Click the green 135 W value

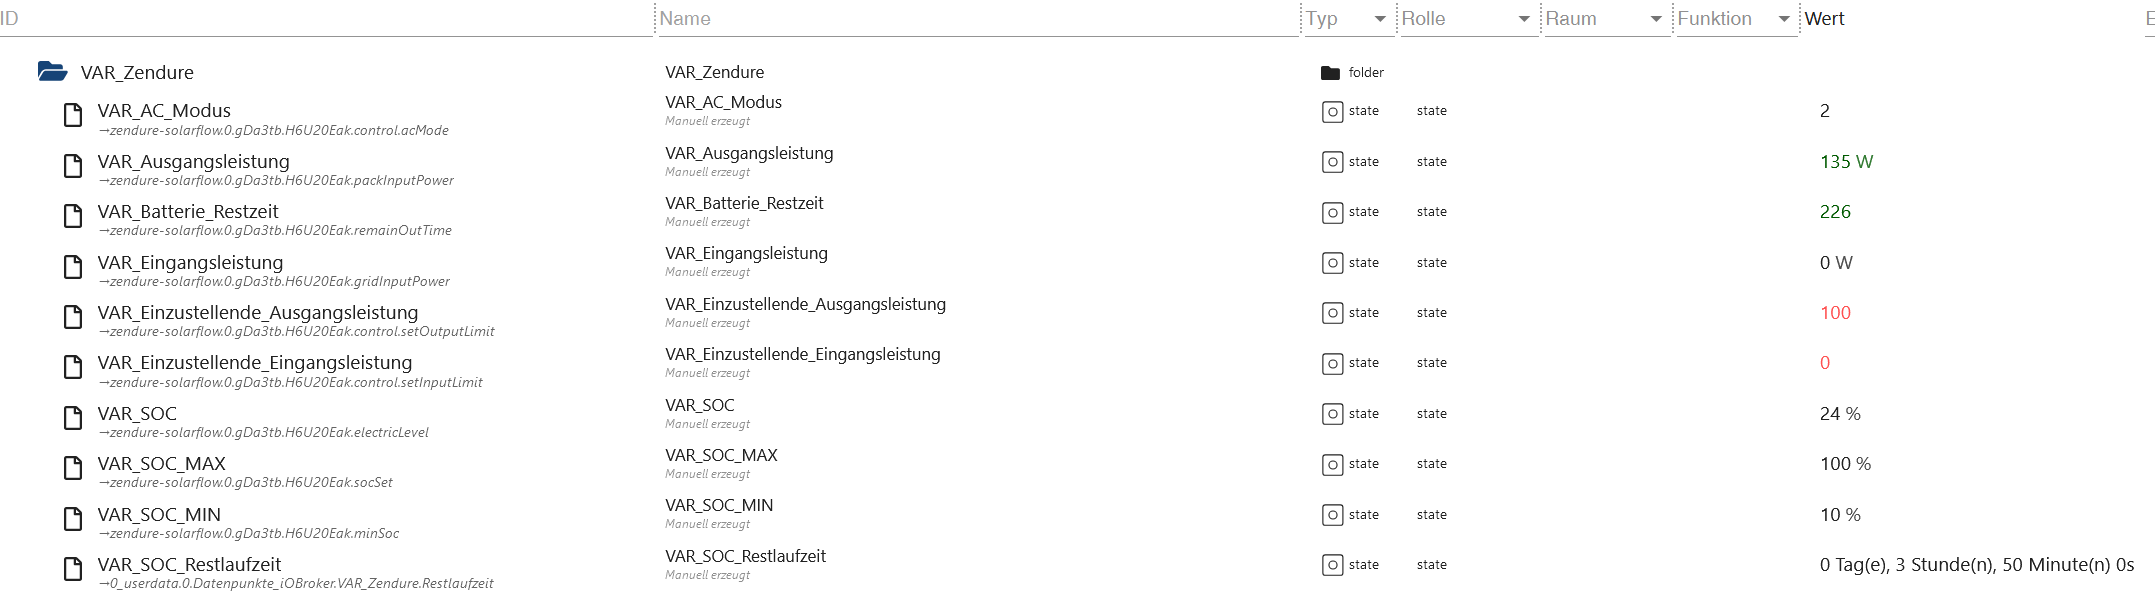(1846, 162)
